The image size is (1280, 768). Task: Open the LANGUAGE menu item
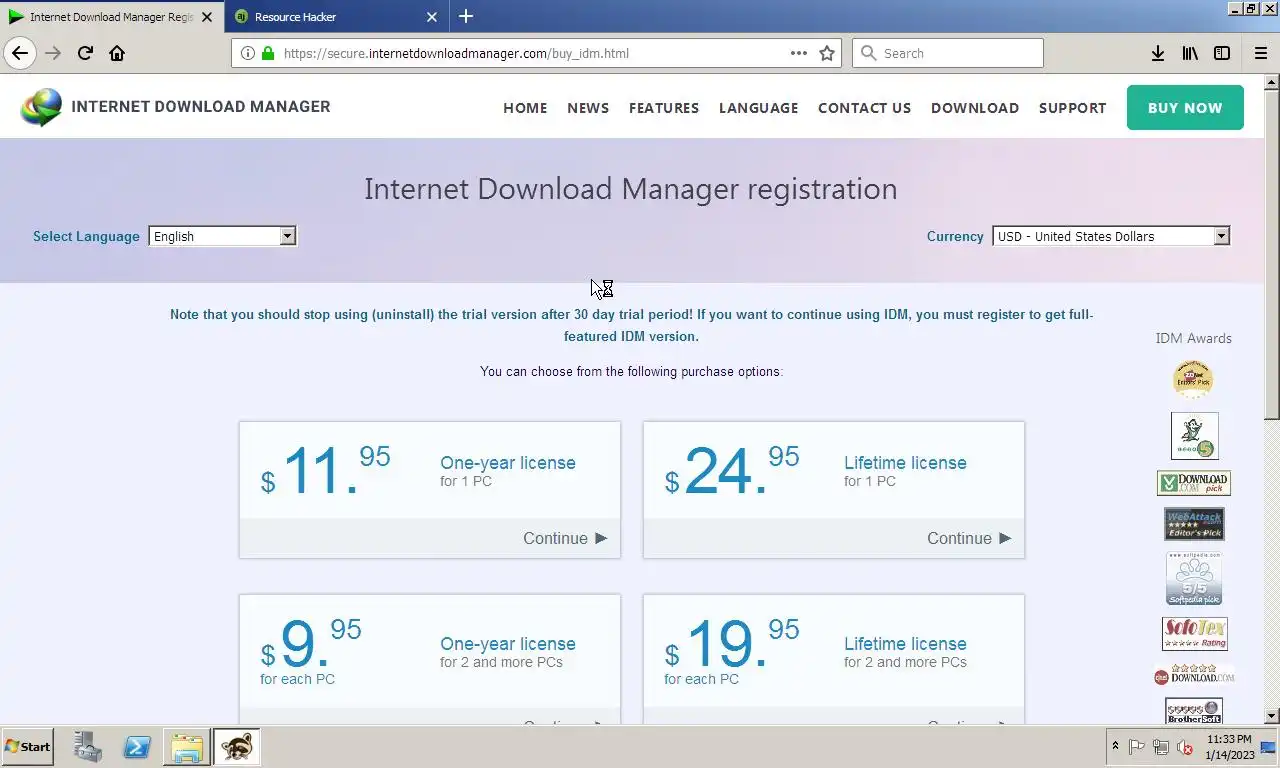pyautogui.click(x=759, y=108)
